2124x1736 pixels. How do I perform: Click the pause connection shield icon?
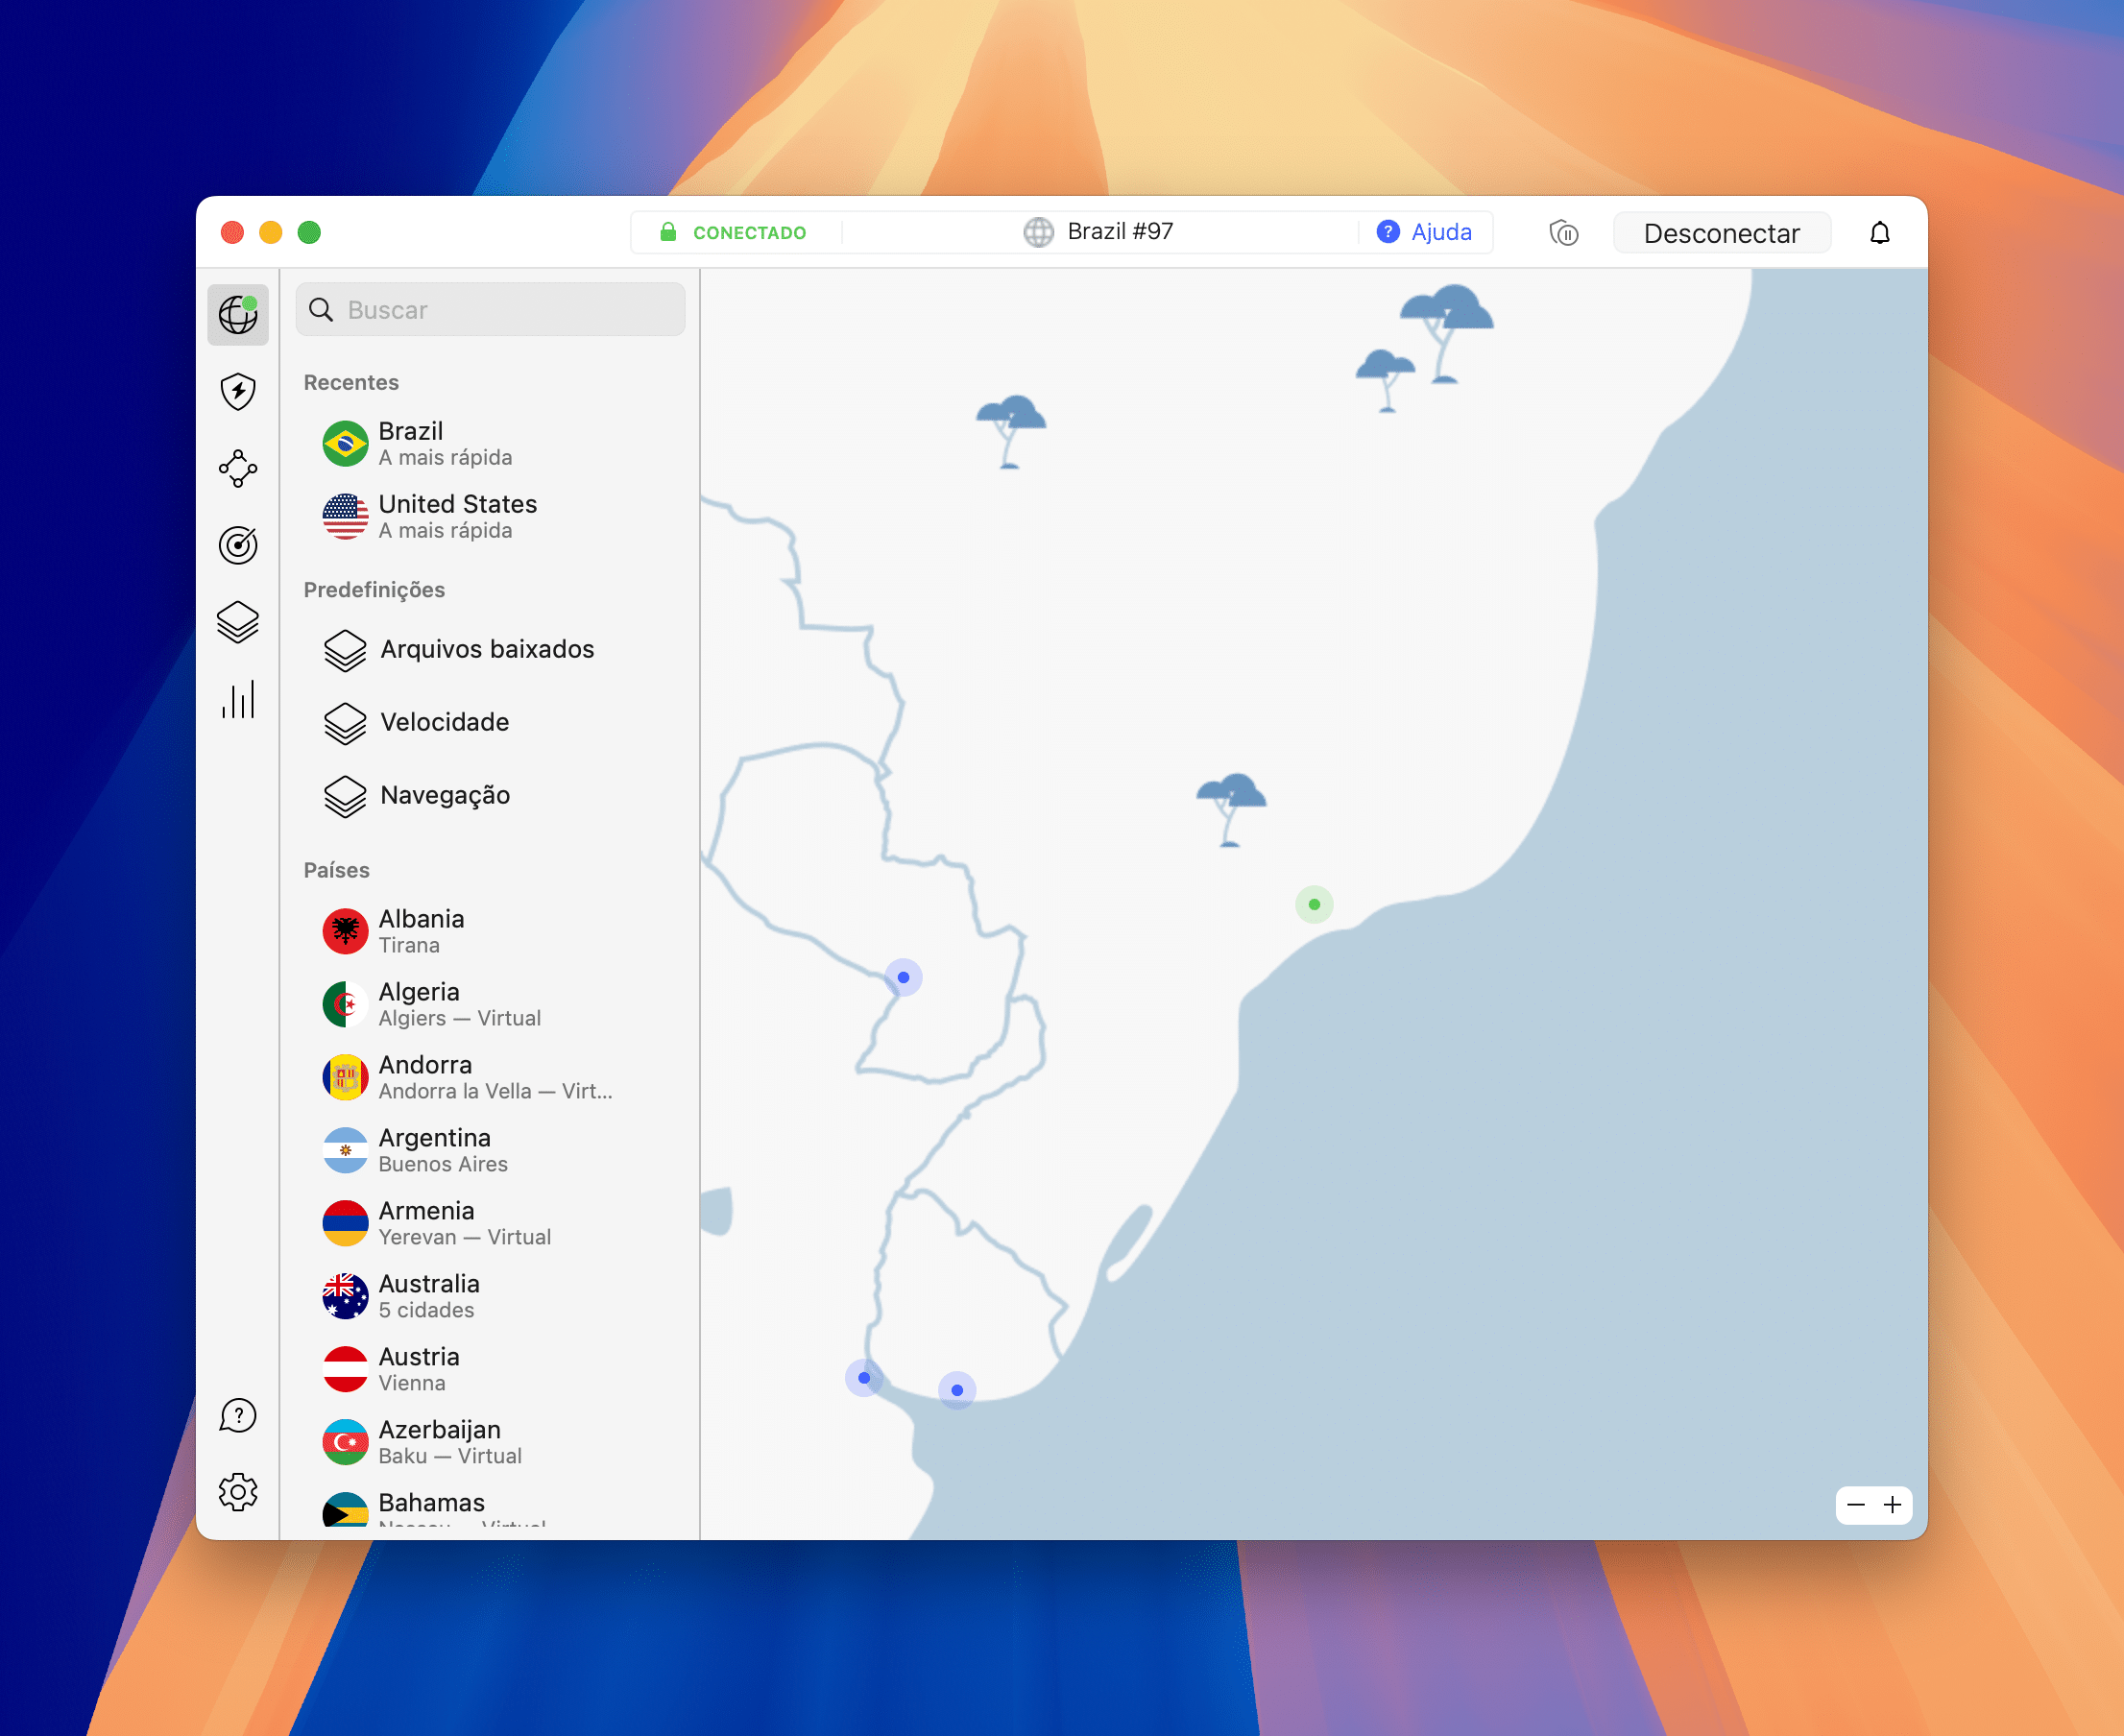coord(1564,233)
